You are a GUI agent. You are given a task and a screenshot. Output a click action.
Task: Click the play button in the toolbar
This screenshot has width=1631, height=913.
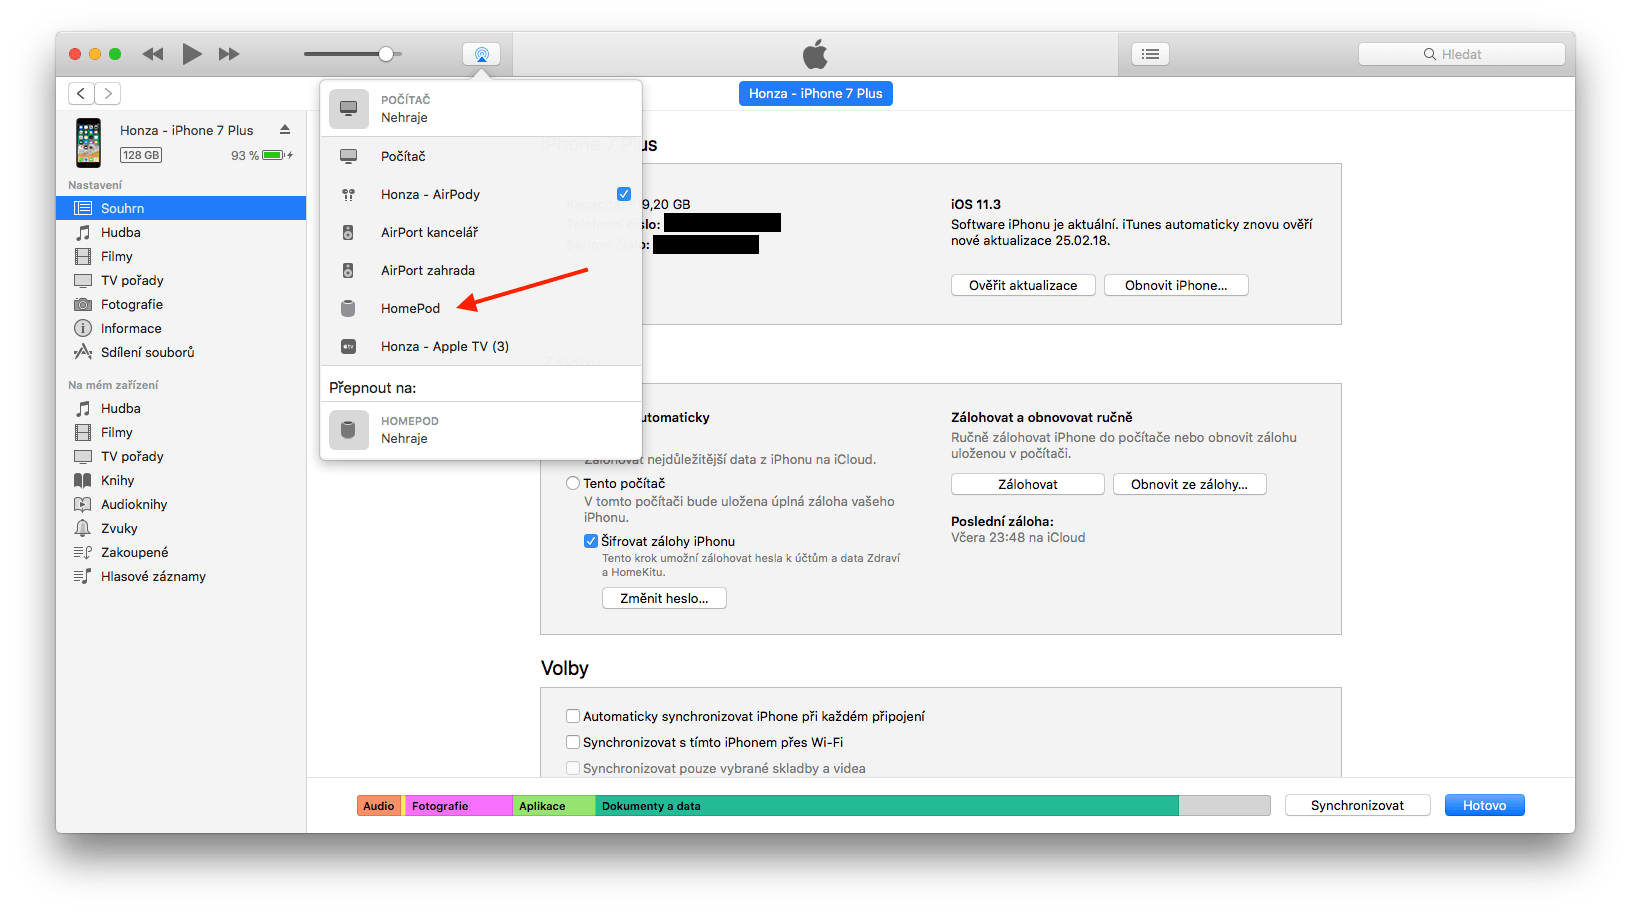(192, 54)
